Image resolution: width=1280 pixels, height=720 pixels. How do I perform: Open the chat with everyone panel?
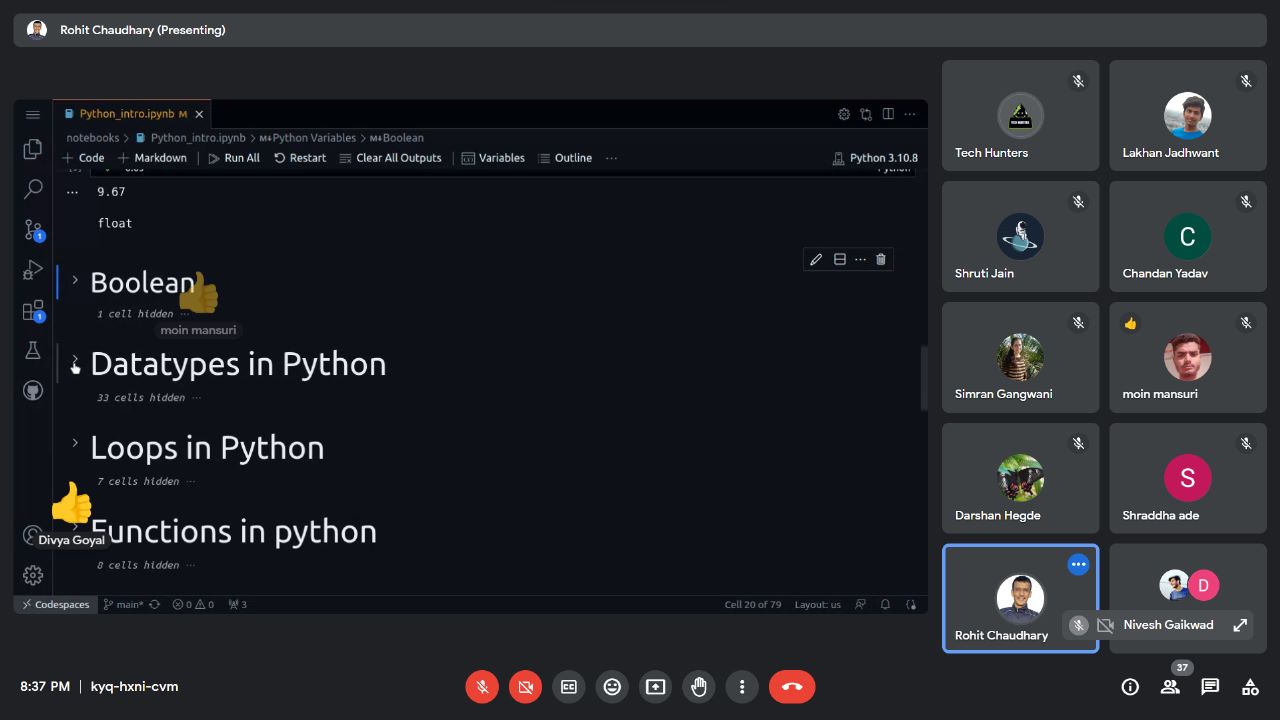click(1210, 687)
